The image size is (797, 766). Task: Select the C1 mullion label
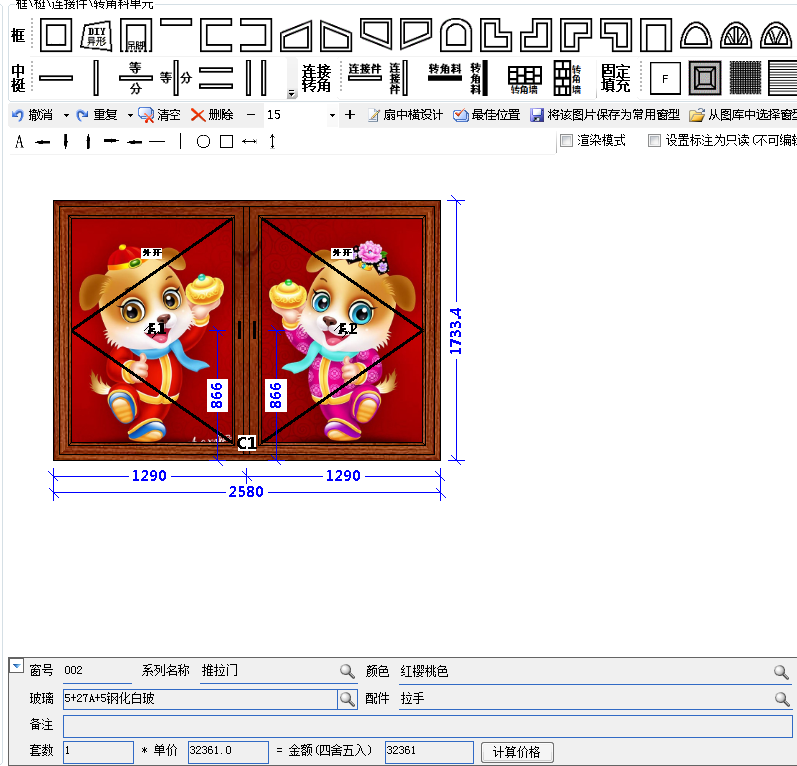point(247,443)
